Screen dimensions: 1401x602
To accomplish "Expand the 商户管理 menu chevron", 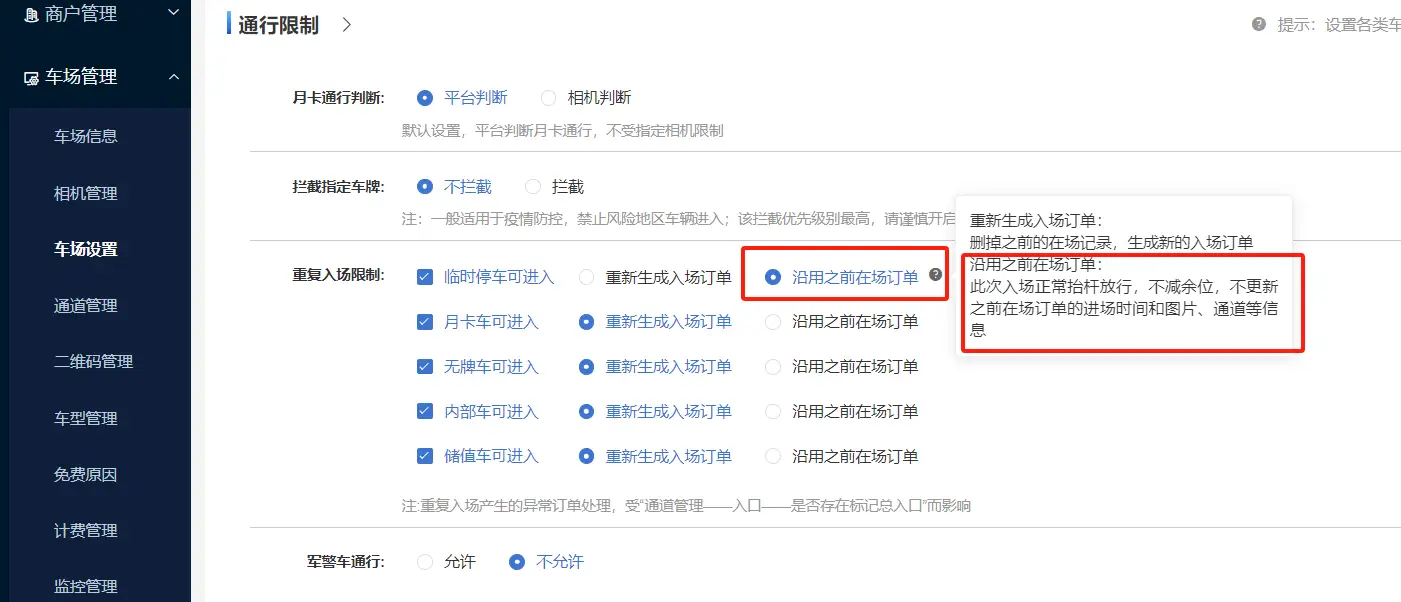I will pos(173,13).
